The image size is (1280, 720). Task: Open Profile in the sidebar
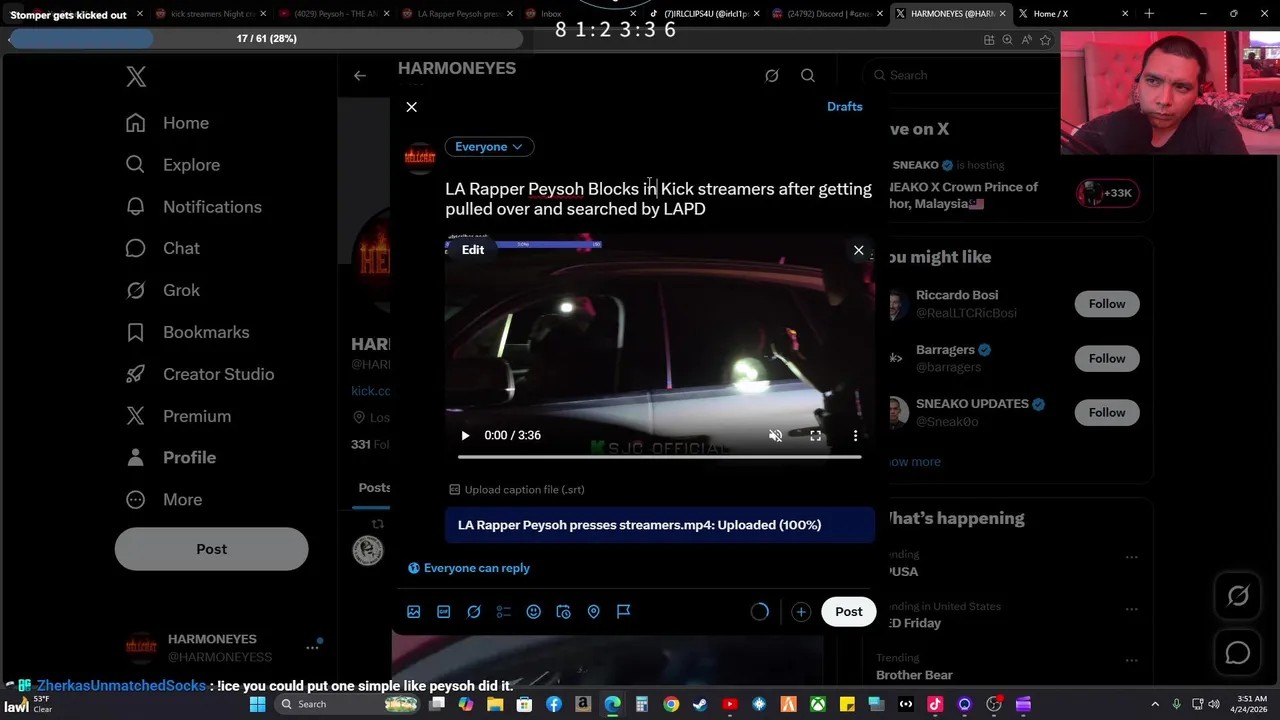coord(170,457)
